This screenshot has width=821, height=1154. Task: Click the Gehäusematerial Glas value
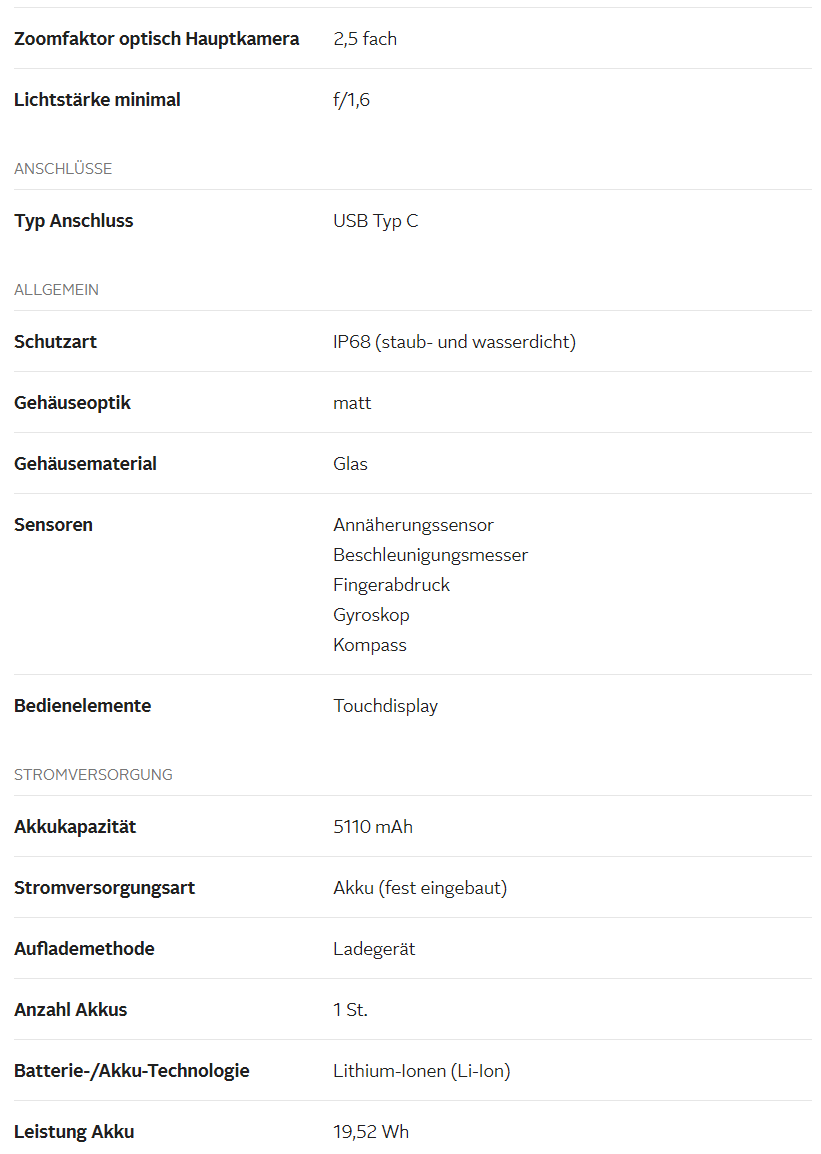click(350, 464)
